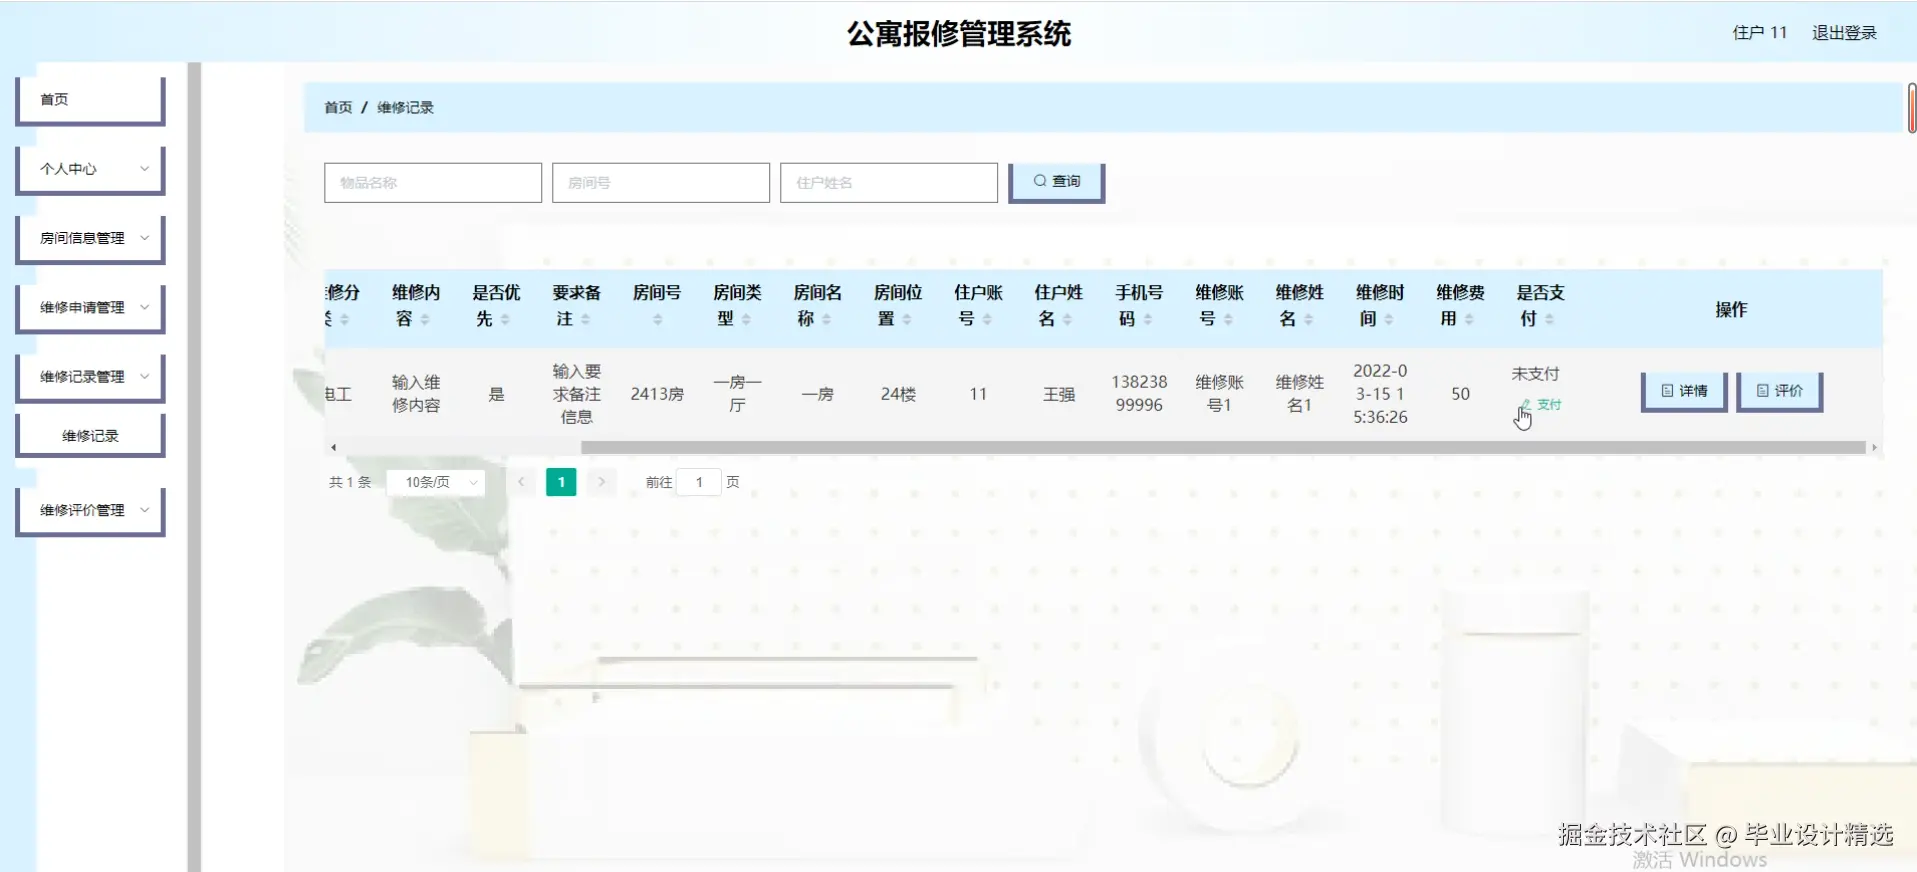Click the 24楼 room location cell

(898, 394)
